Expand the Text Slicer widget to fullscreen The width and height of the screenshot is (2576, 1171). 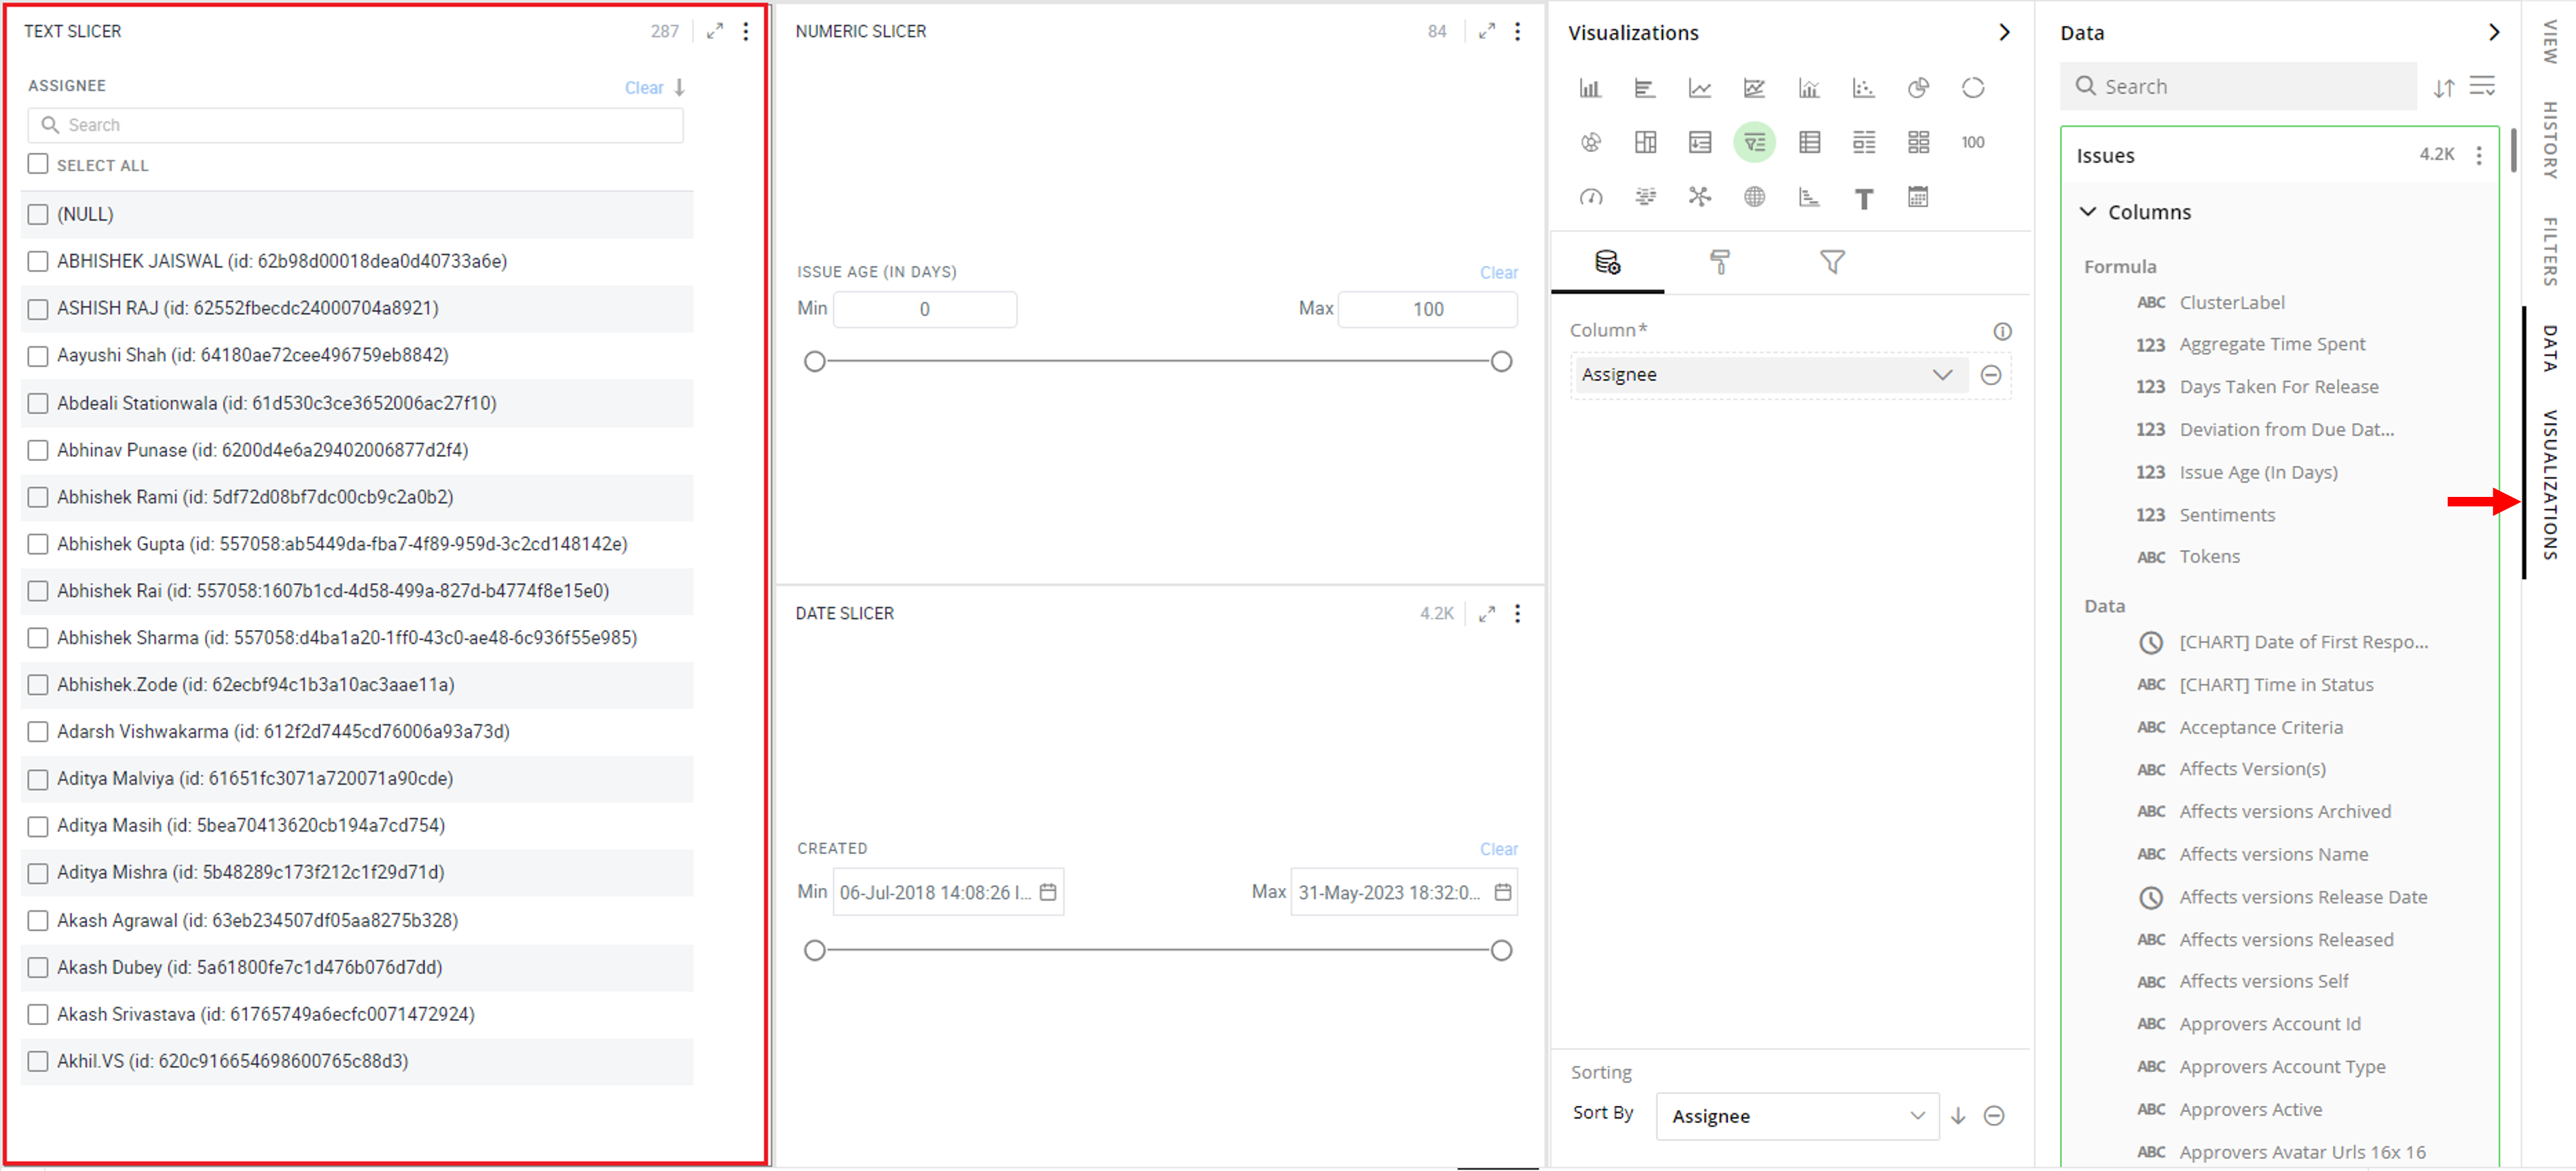coord(714,31)
